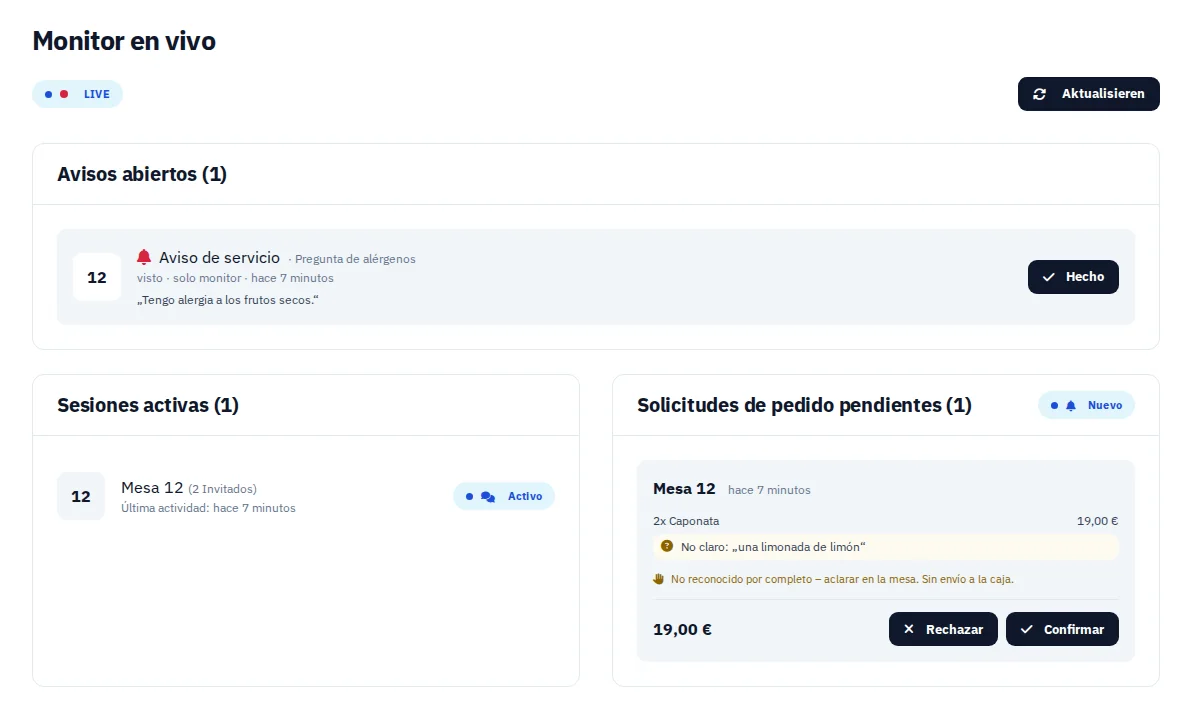Click the checkmark icon in Hecho button
Viewport: 1192px width, 717px height.
pos(1048,277)
